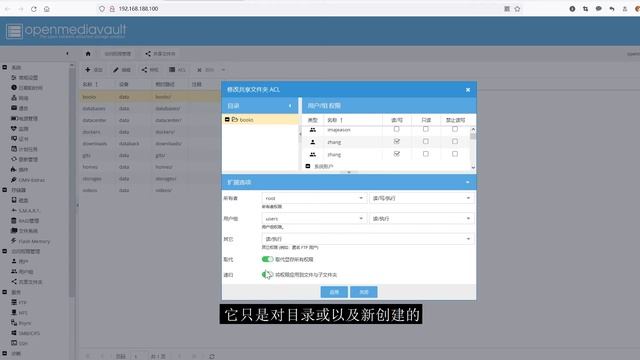640x360 pixels.
Task: Open Update Management refresh item in sidebar
Action: pos(24,159)
